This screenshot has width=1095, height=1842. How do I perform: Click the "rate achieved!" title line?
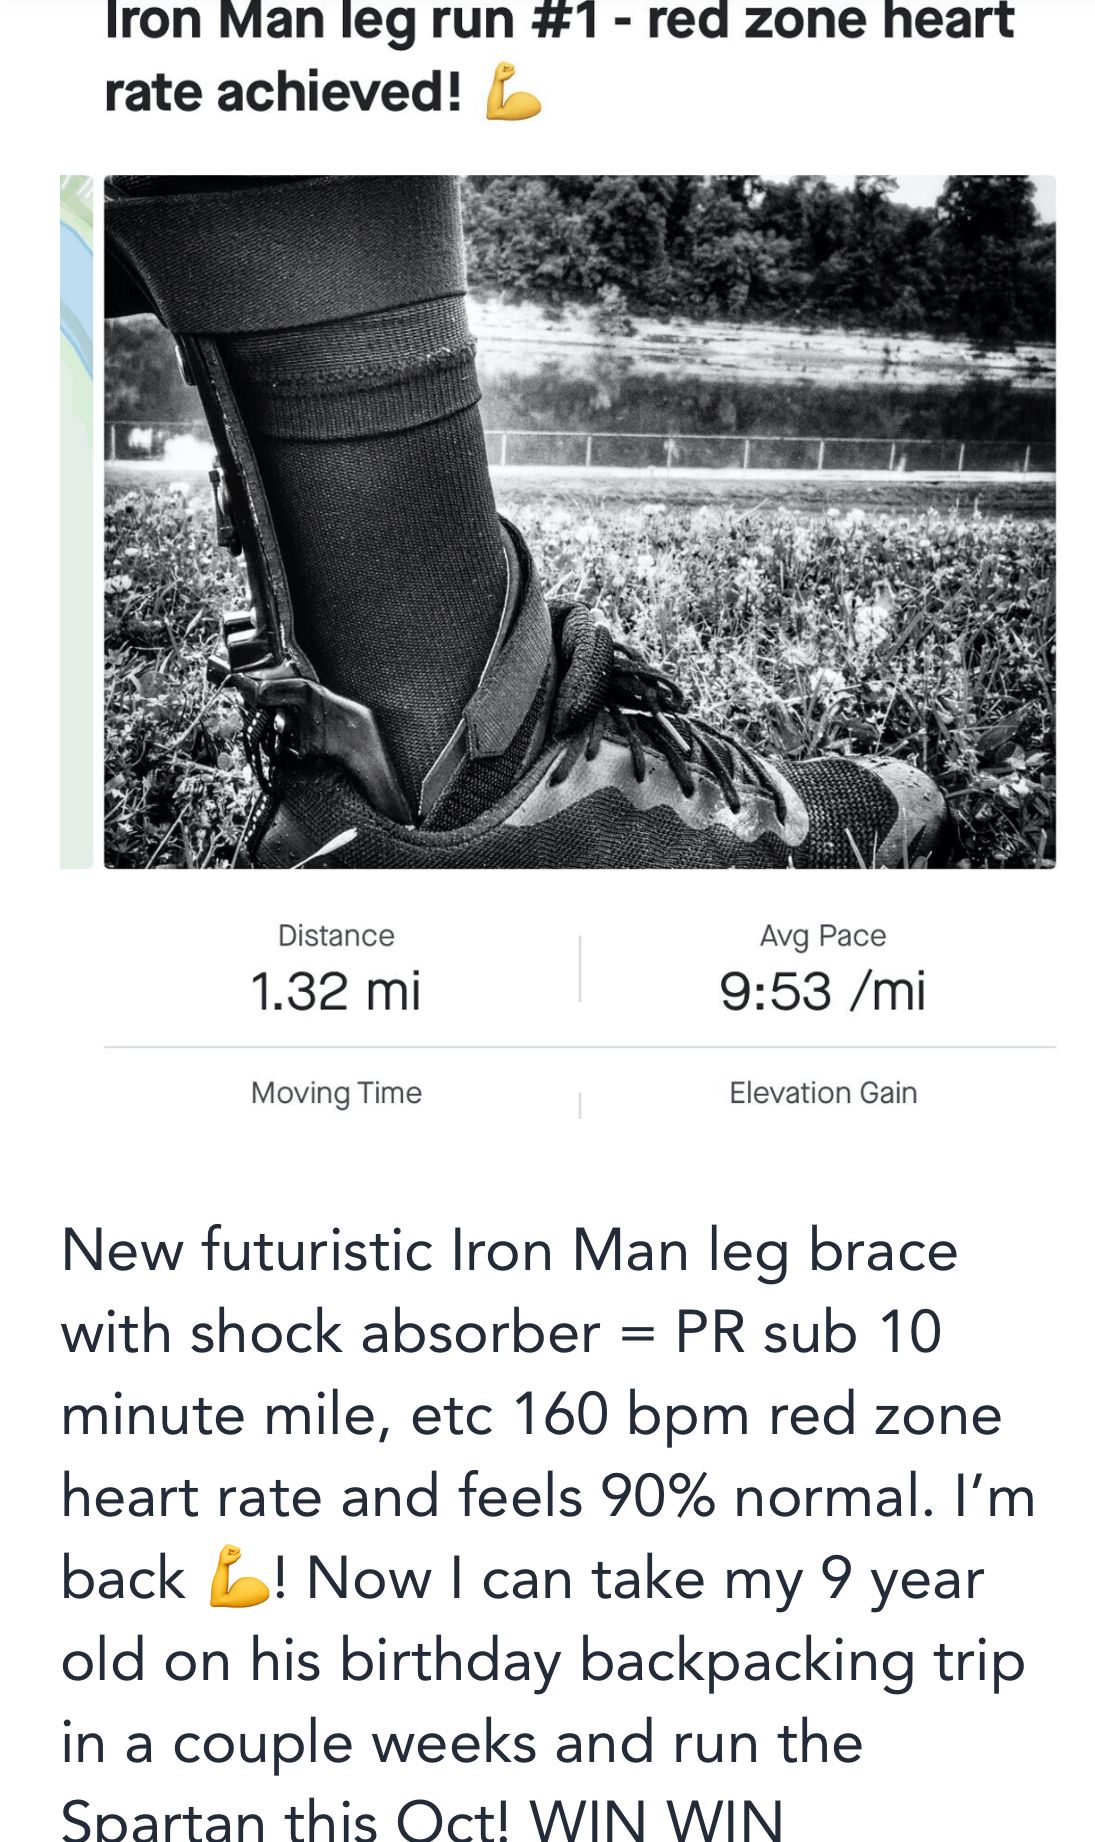(283, 93)
